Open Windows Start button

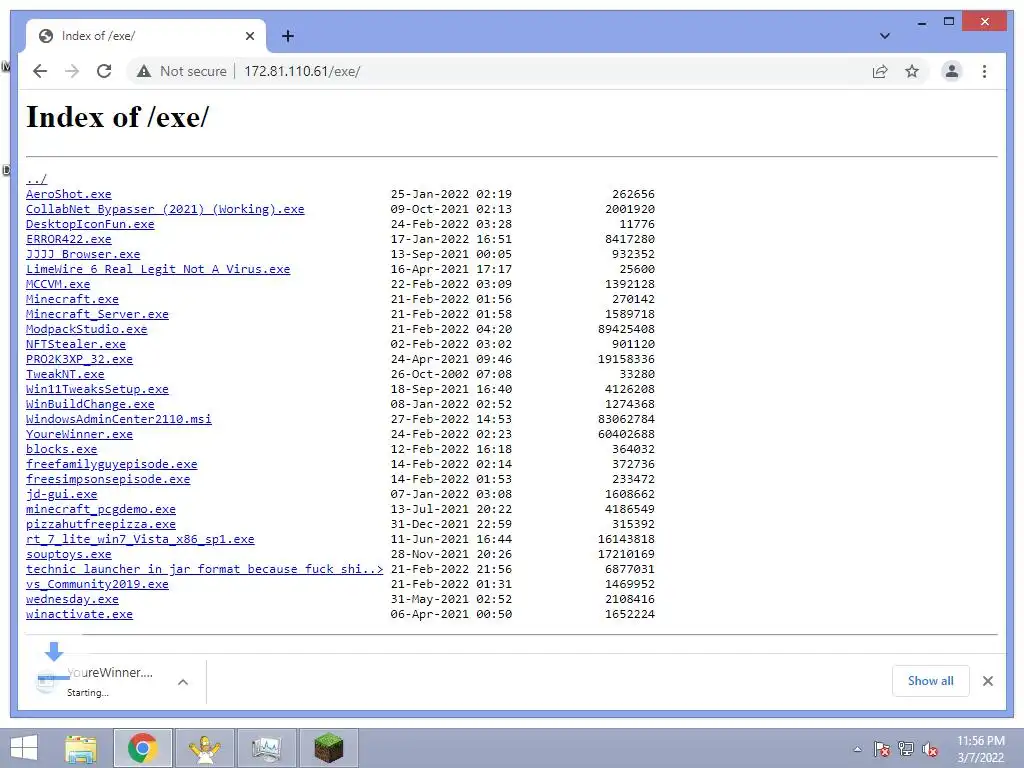tap(24, 748)
